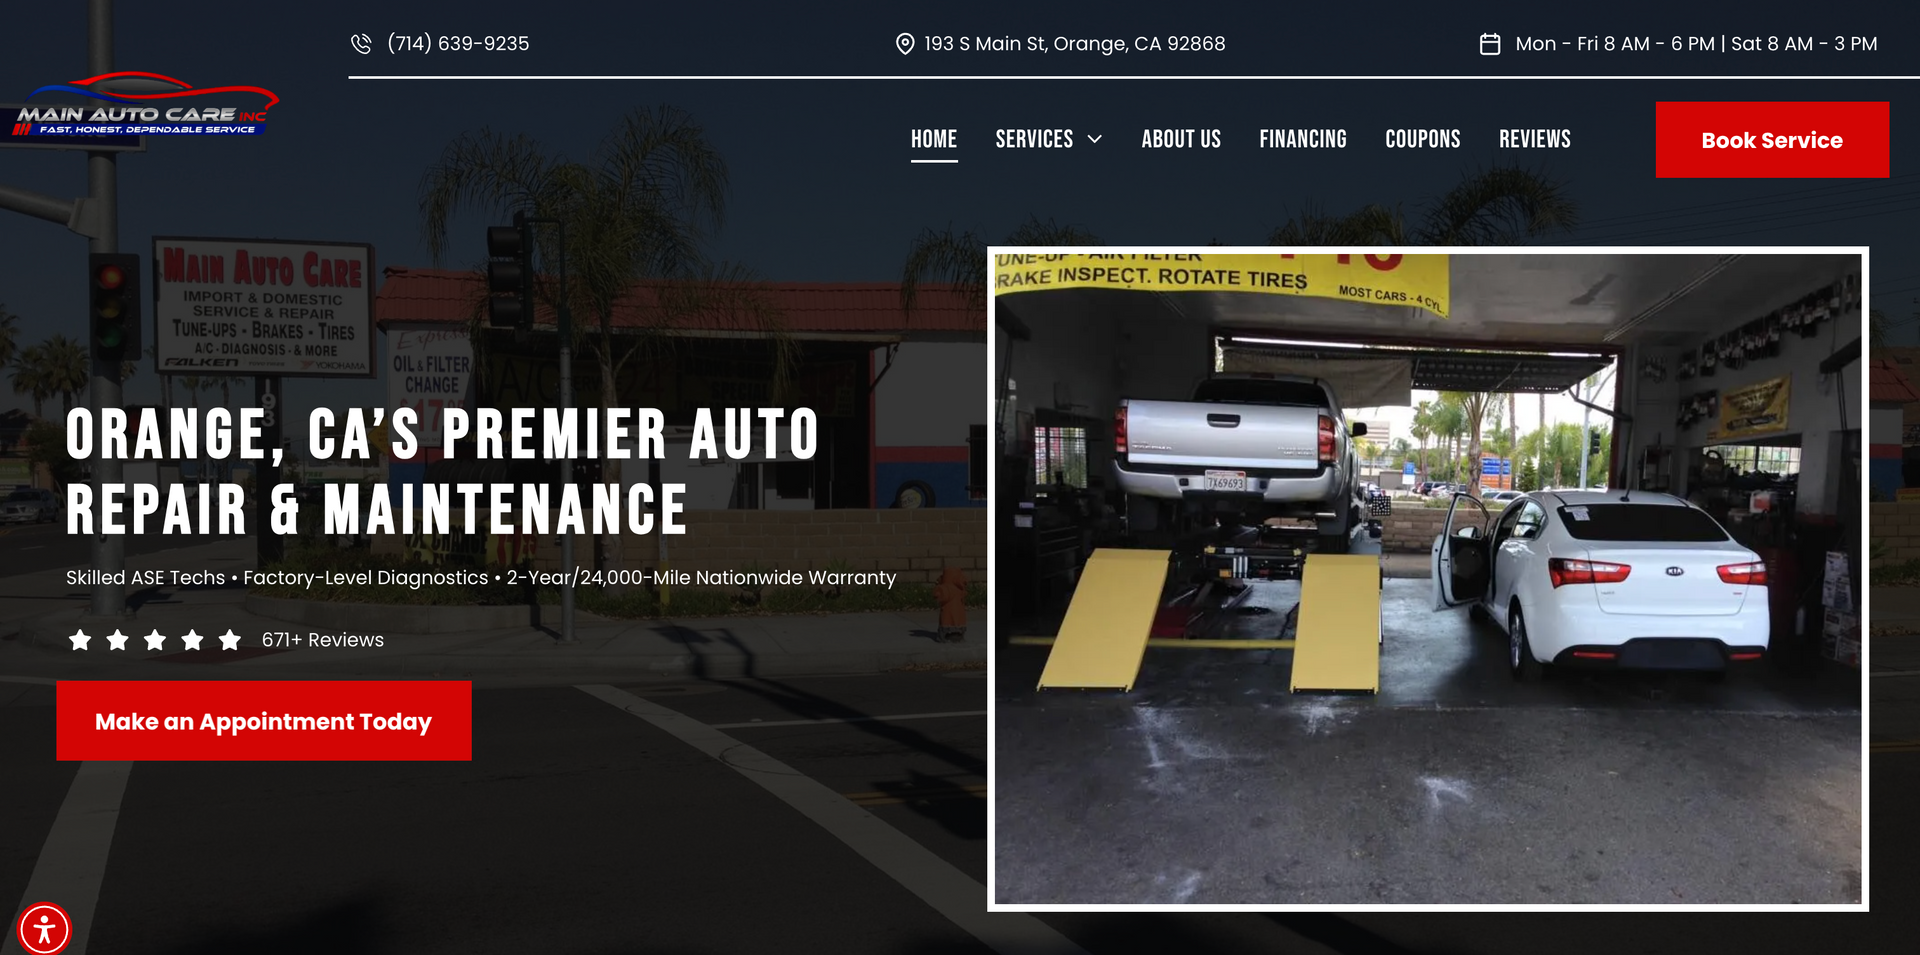1920x955 pixels.
Task: Expand the Services dropdown chevron
Action: (1095, 139)
